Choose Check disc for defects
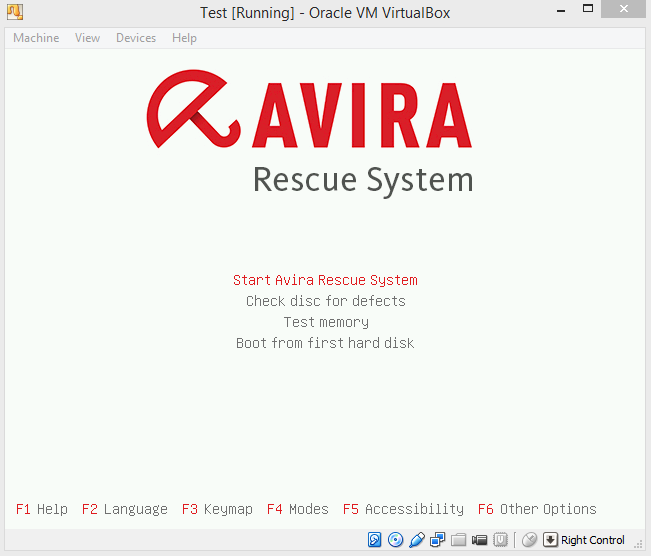The image size is (651, 556). [x=325, y=301]
